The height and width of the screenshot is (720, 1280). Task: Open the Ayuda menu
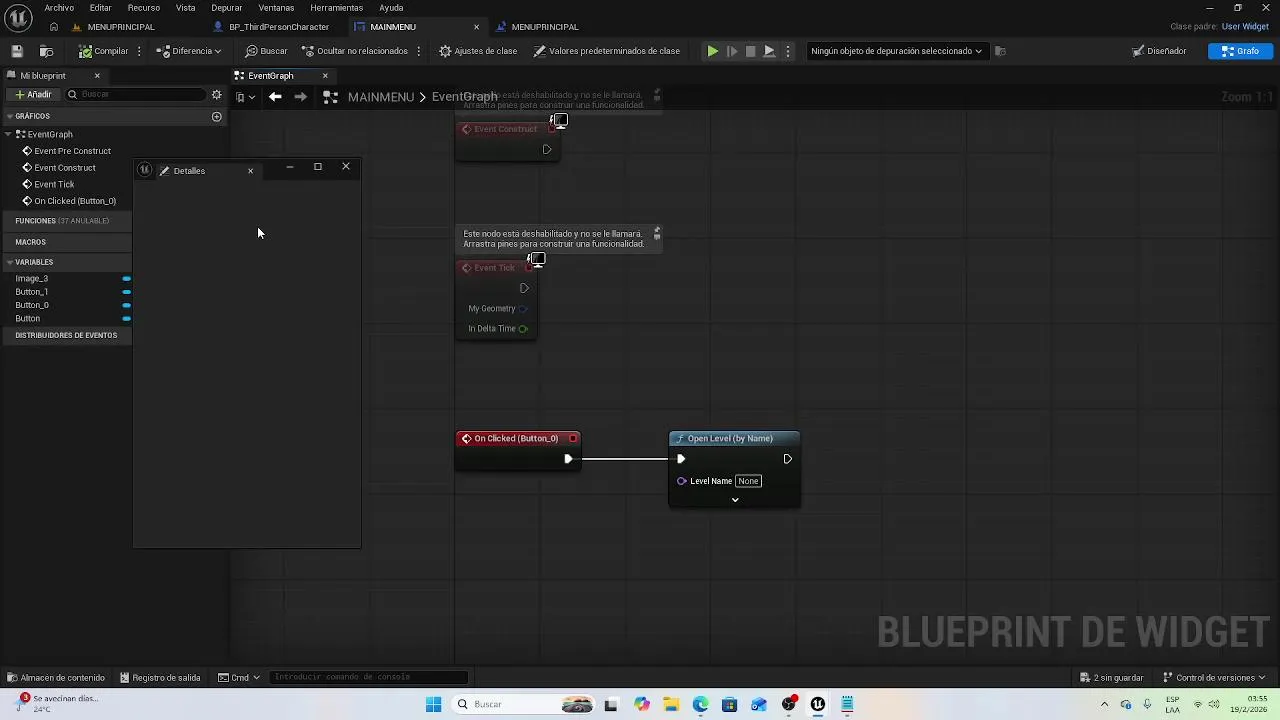coord(391,8)
